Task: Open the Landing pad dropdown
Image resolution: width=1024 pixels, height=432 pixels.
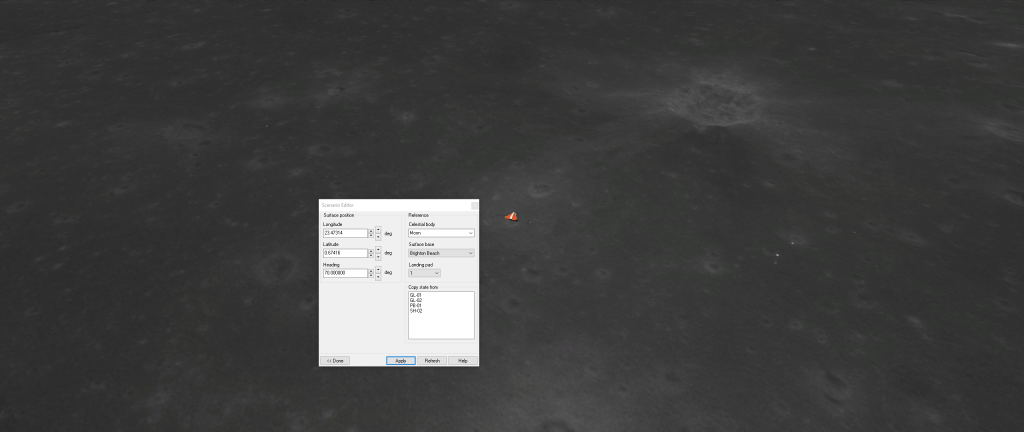Action: [x=424, y=273]
